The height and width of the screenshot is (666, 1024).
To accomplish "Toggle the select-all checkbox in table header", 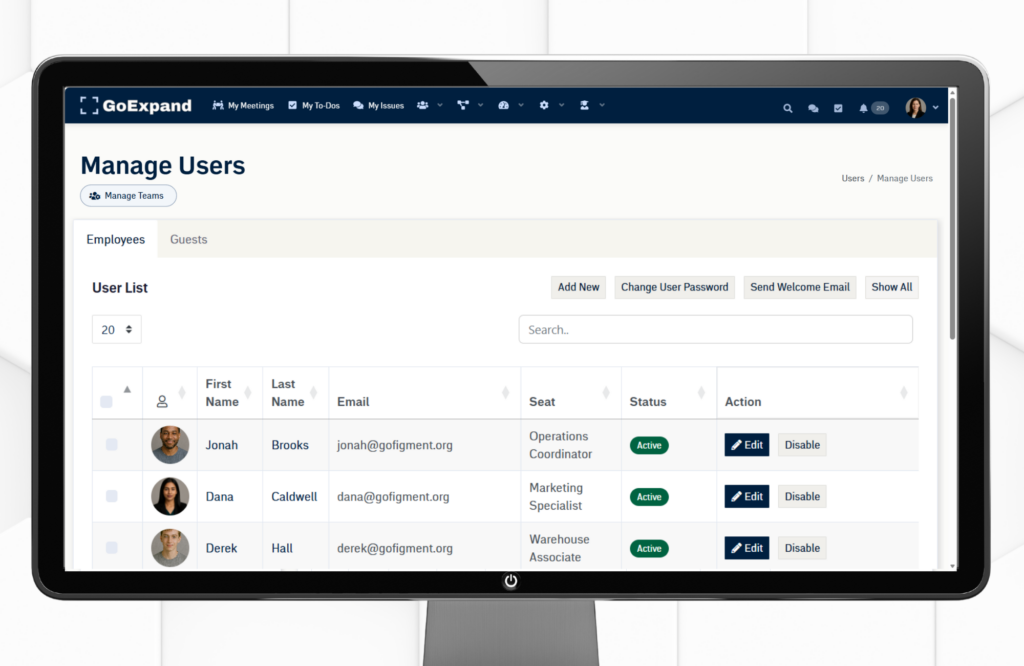I will coord(106,402).
